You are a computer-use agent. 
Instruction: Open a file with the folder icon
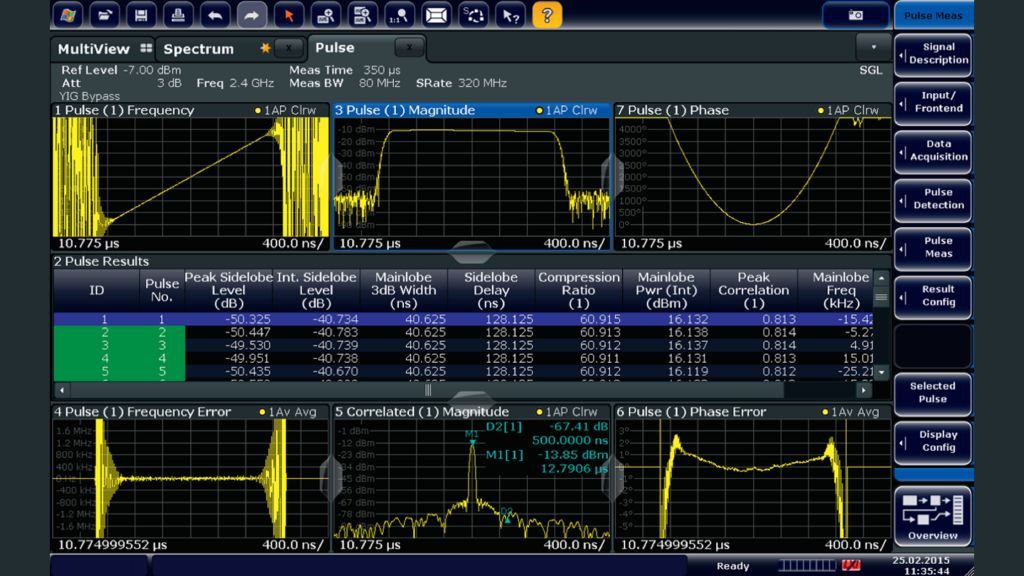(x=105, y=15)
